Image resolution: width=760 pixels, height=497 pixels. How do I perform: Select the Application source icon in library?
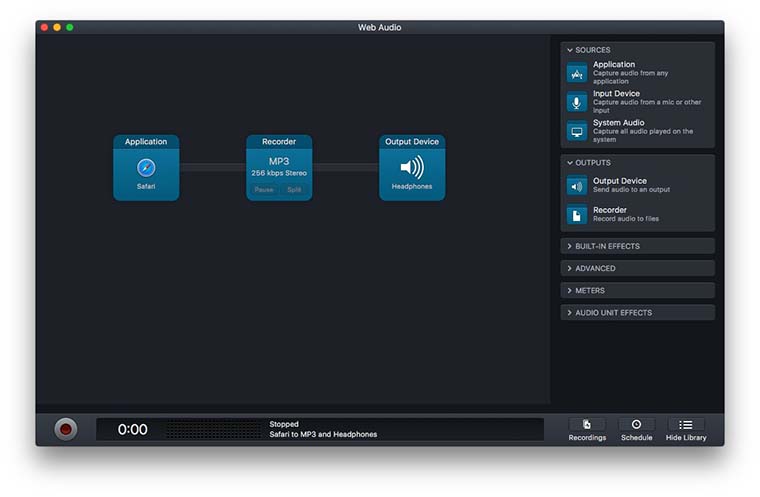click(x=577, y=73)
